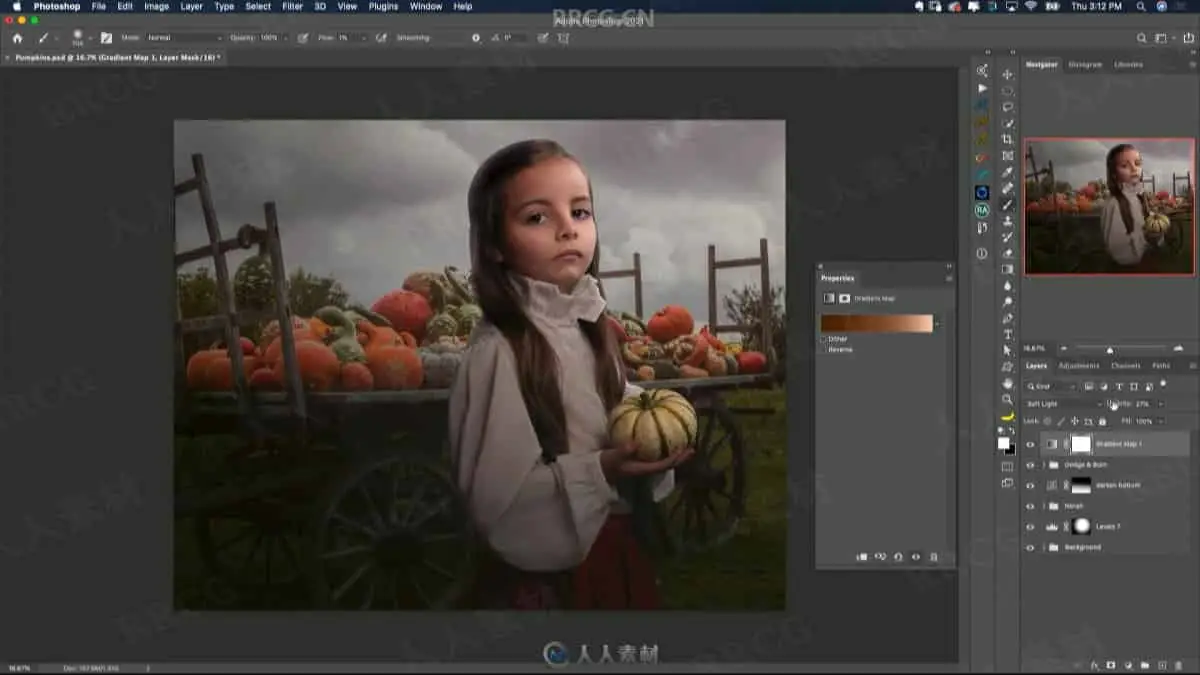The height and width of the screenshot is (675, 1200).
Task: Click the gradient bar in Properties
Action: click(x=876, y=323)
